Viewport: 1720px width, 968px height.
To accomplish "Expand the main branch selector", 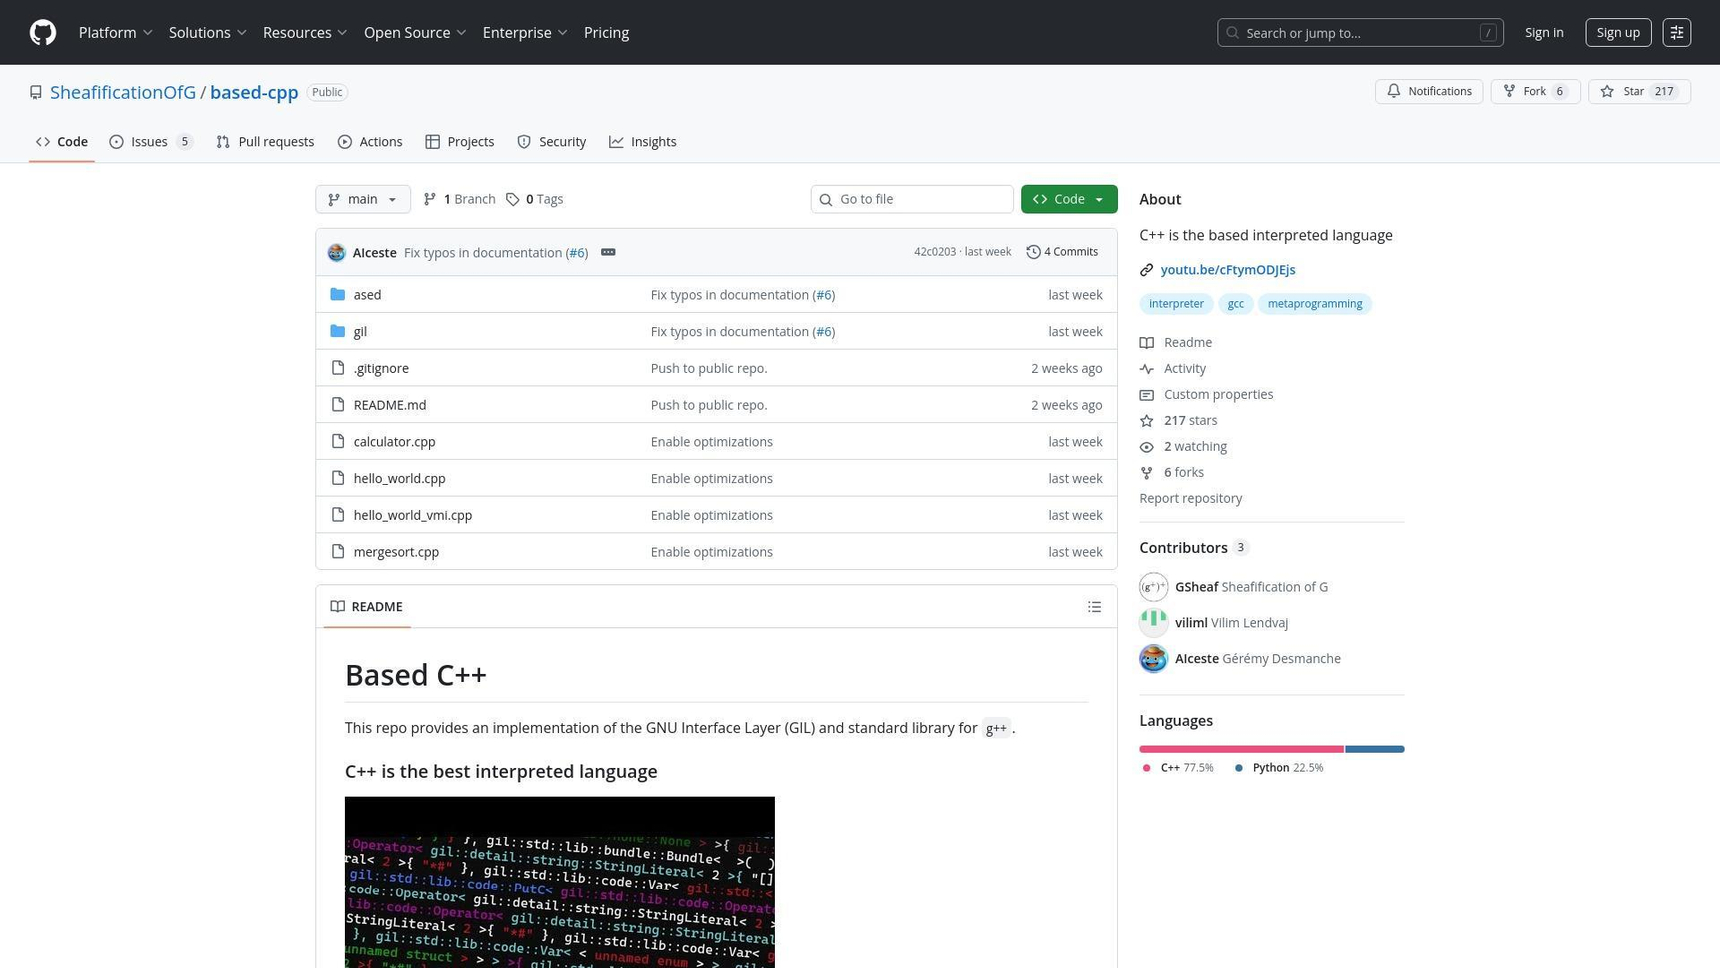I will point(363,199).
